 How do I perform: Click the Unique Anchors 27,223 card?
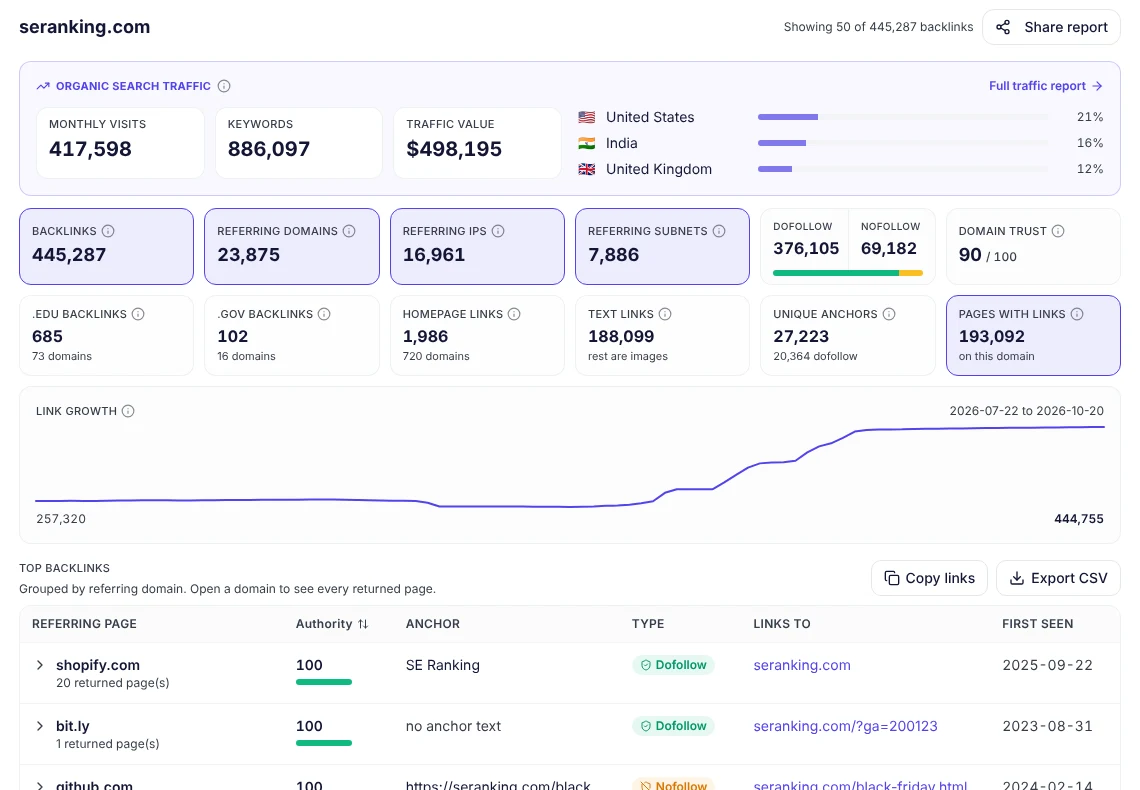848,335
